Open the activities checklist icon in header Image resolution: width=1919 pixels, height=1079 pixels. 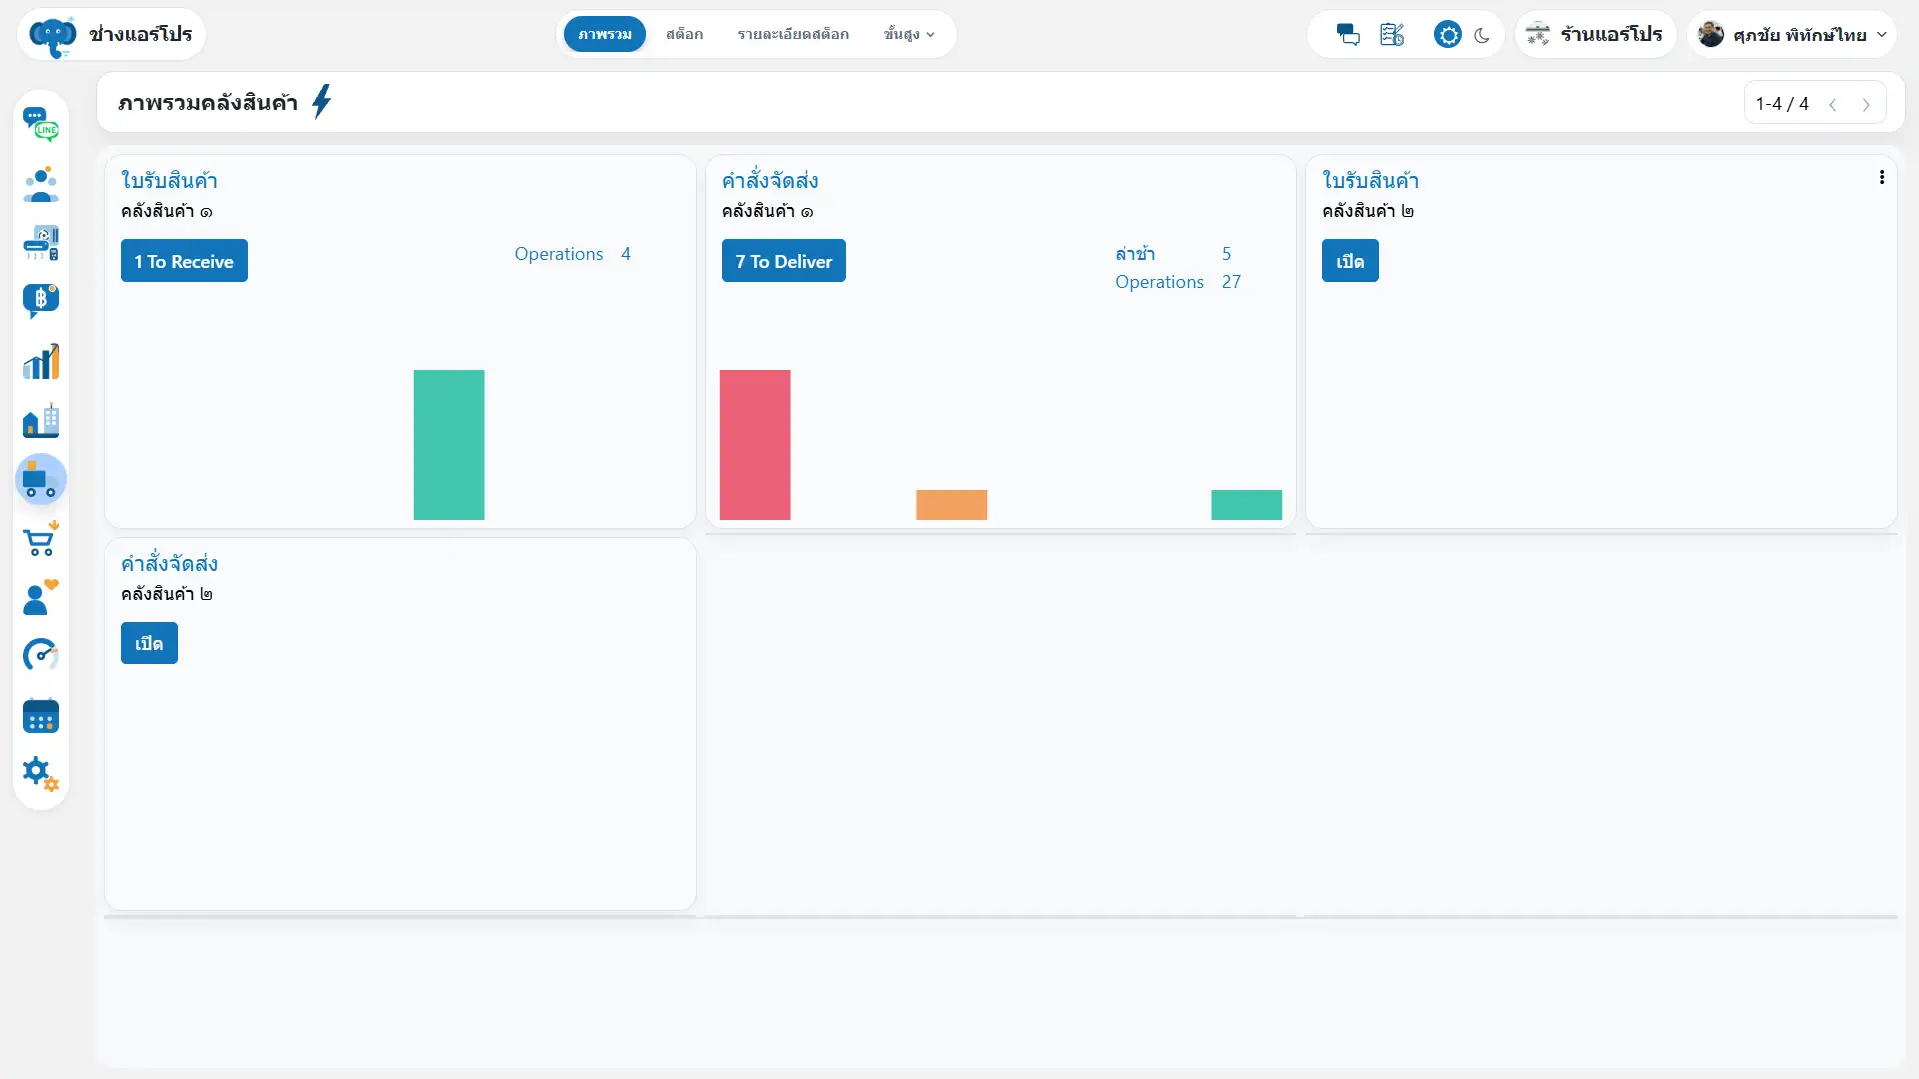coord(1392,35)
